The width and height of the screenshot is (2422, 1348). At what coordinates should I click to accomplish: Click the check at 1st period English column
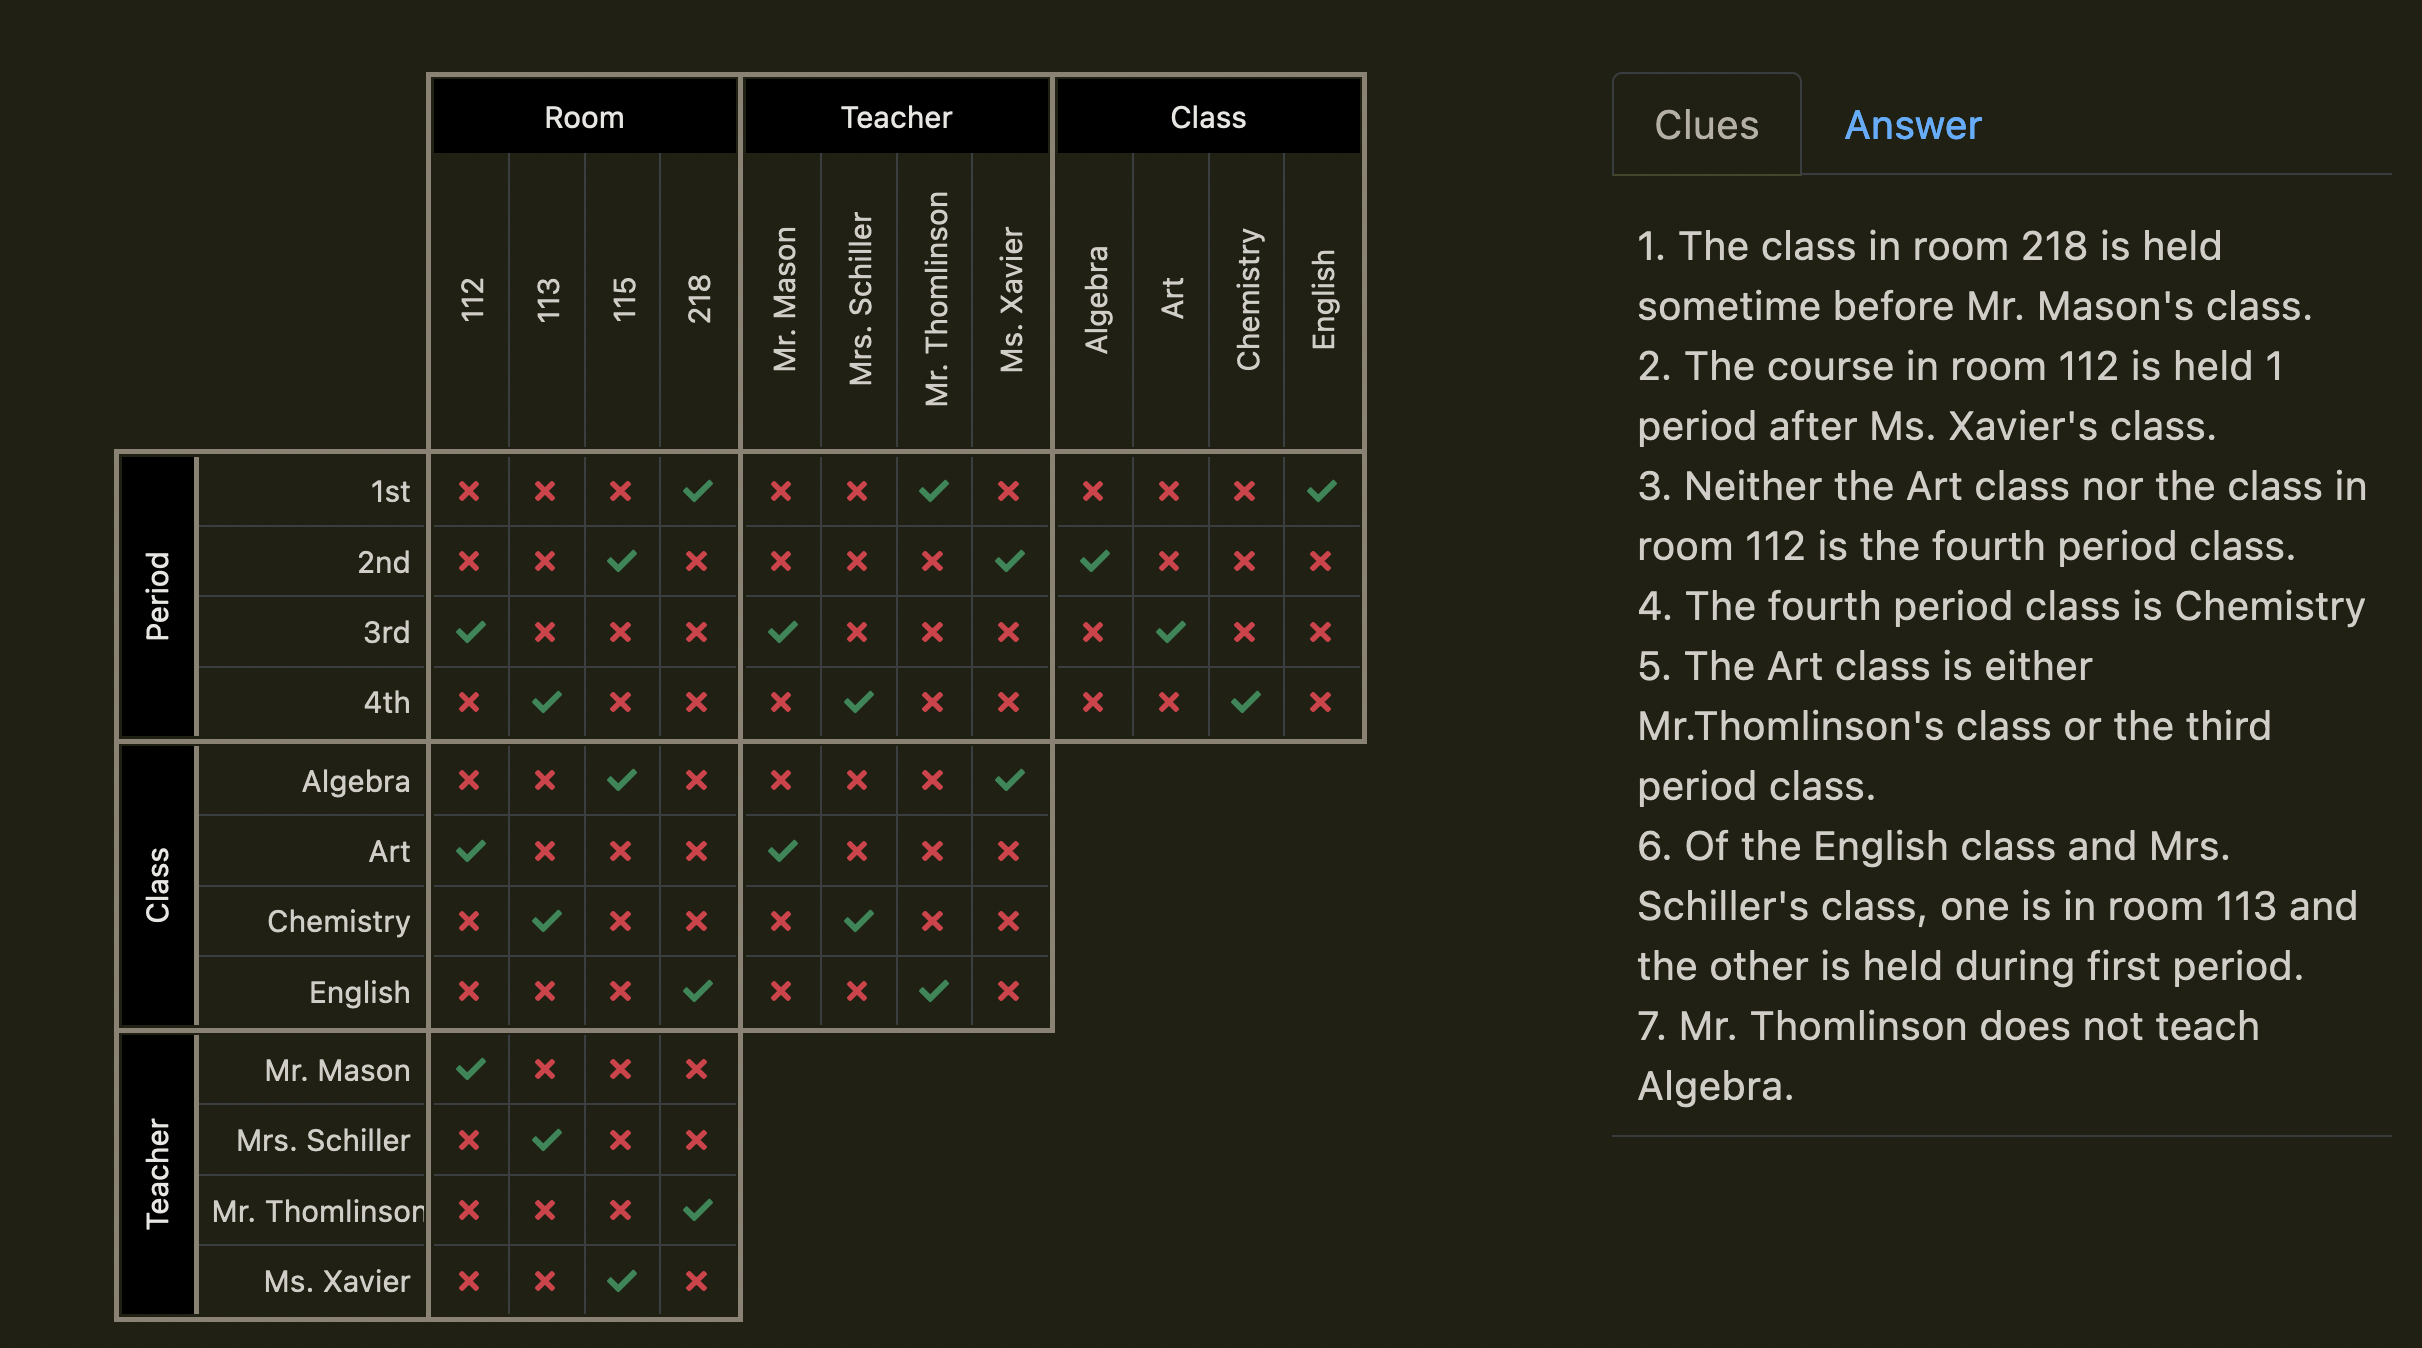(1321, 491)
